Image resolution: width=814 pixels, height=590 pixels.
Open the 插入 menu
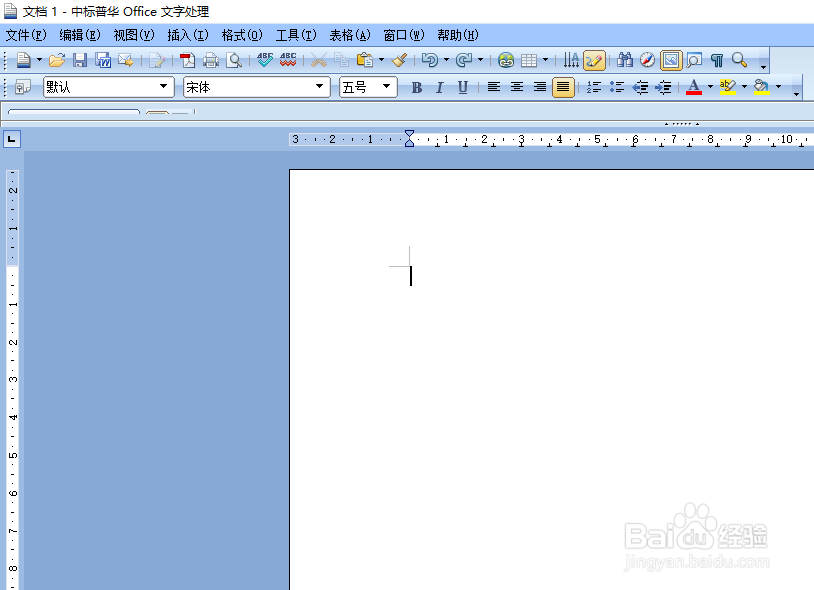tap(186, 34)
